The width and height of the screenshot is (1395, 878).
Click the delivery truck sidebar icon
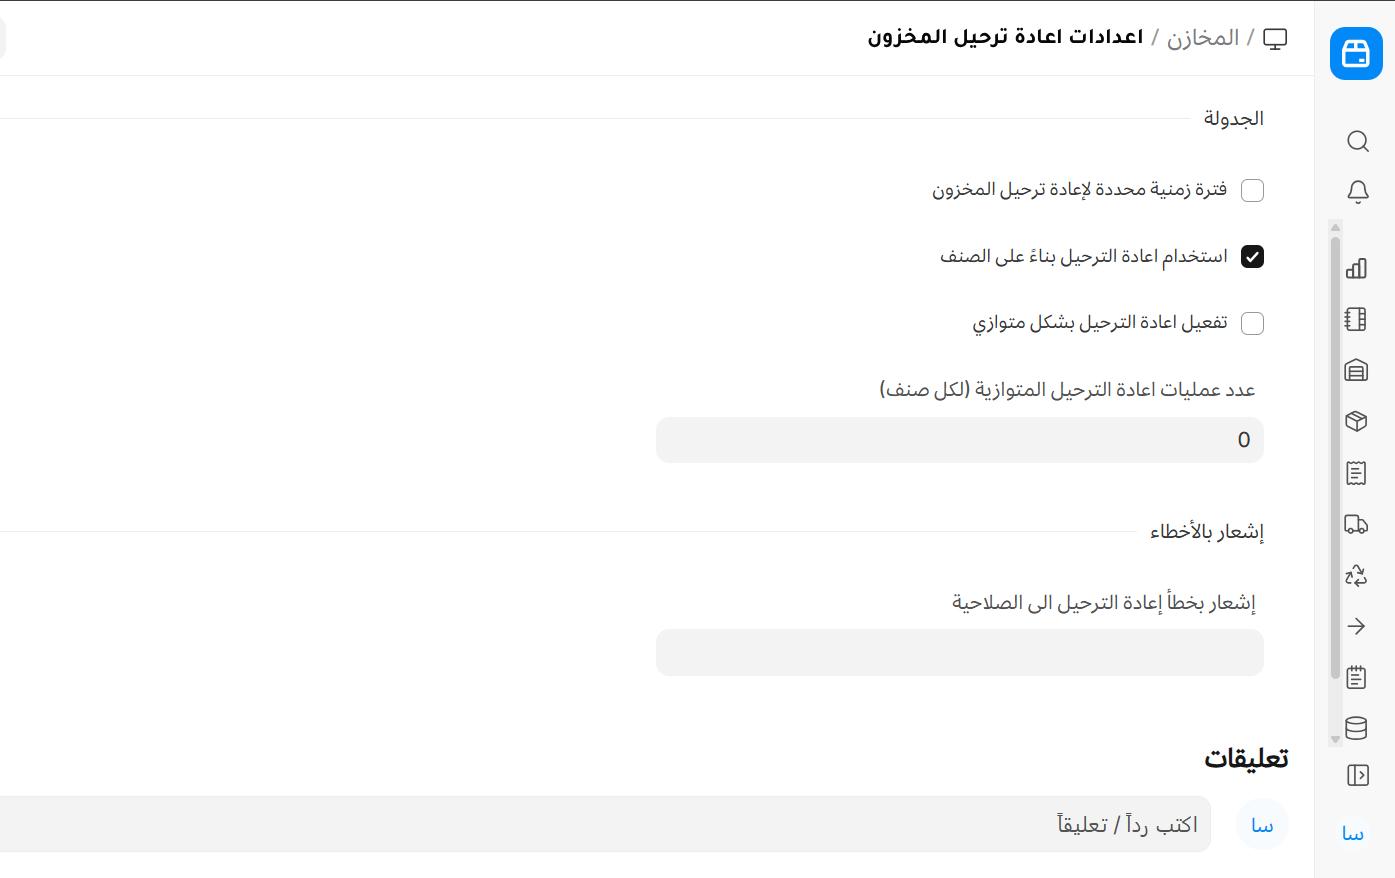[1356, 524]
